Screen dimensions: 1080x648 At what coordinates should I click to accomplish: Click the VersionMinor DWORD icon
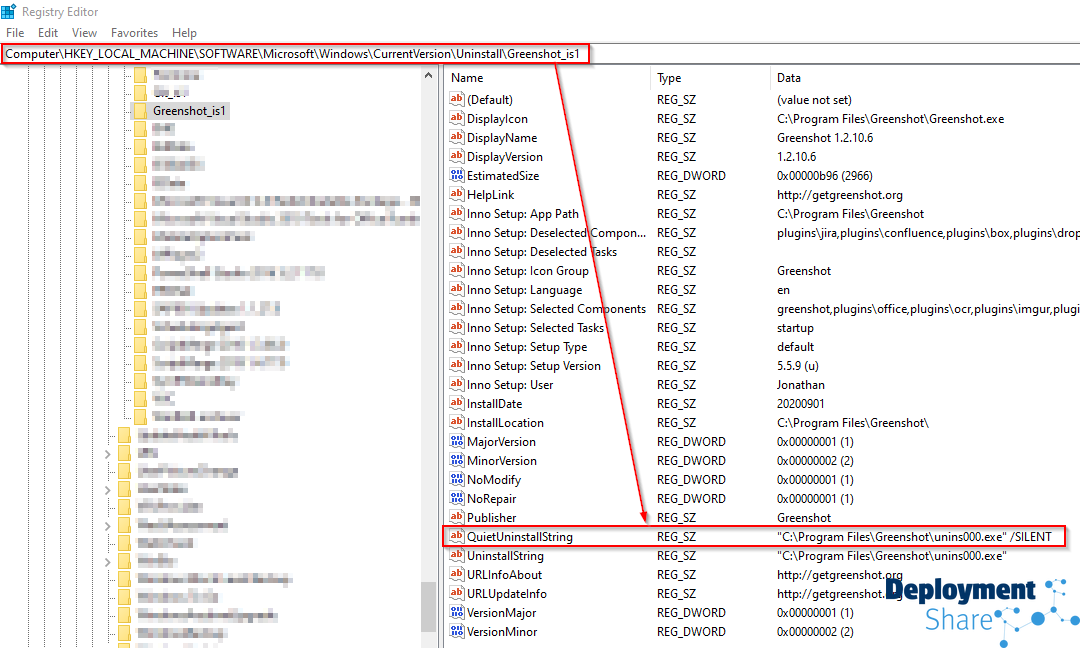(457, 631)
